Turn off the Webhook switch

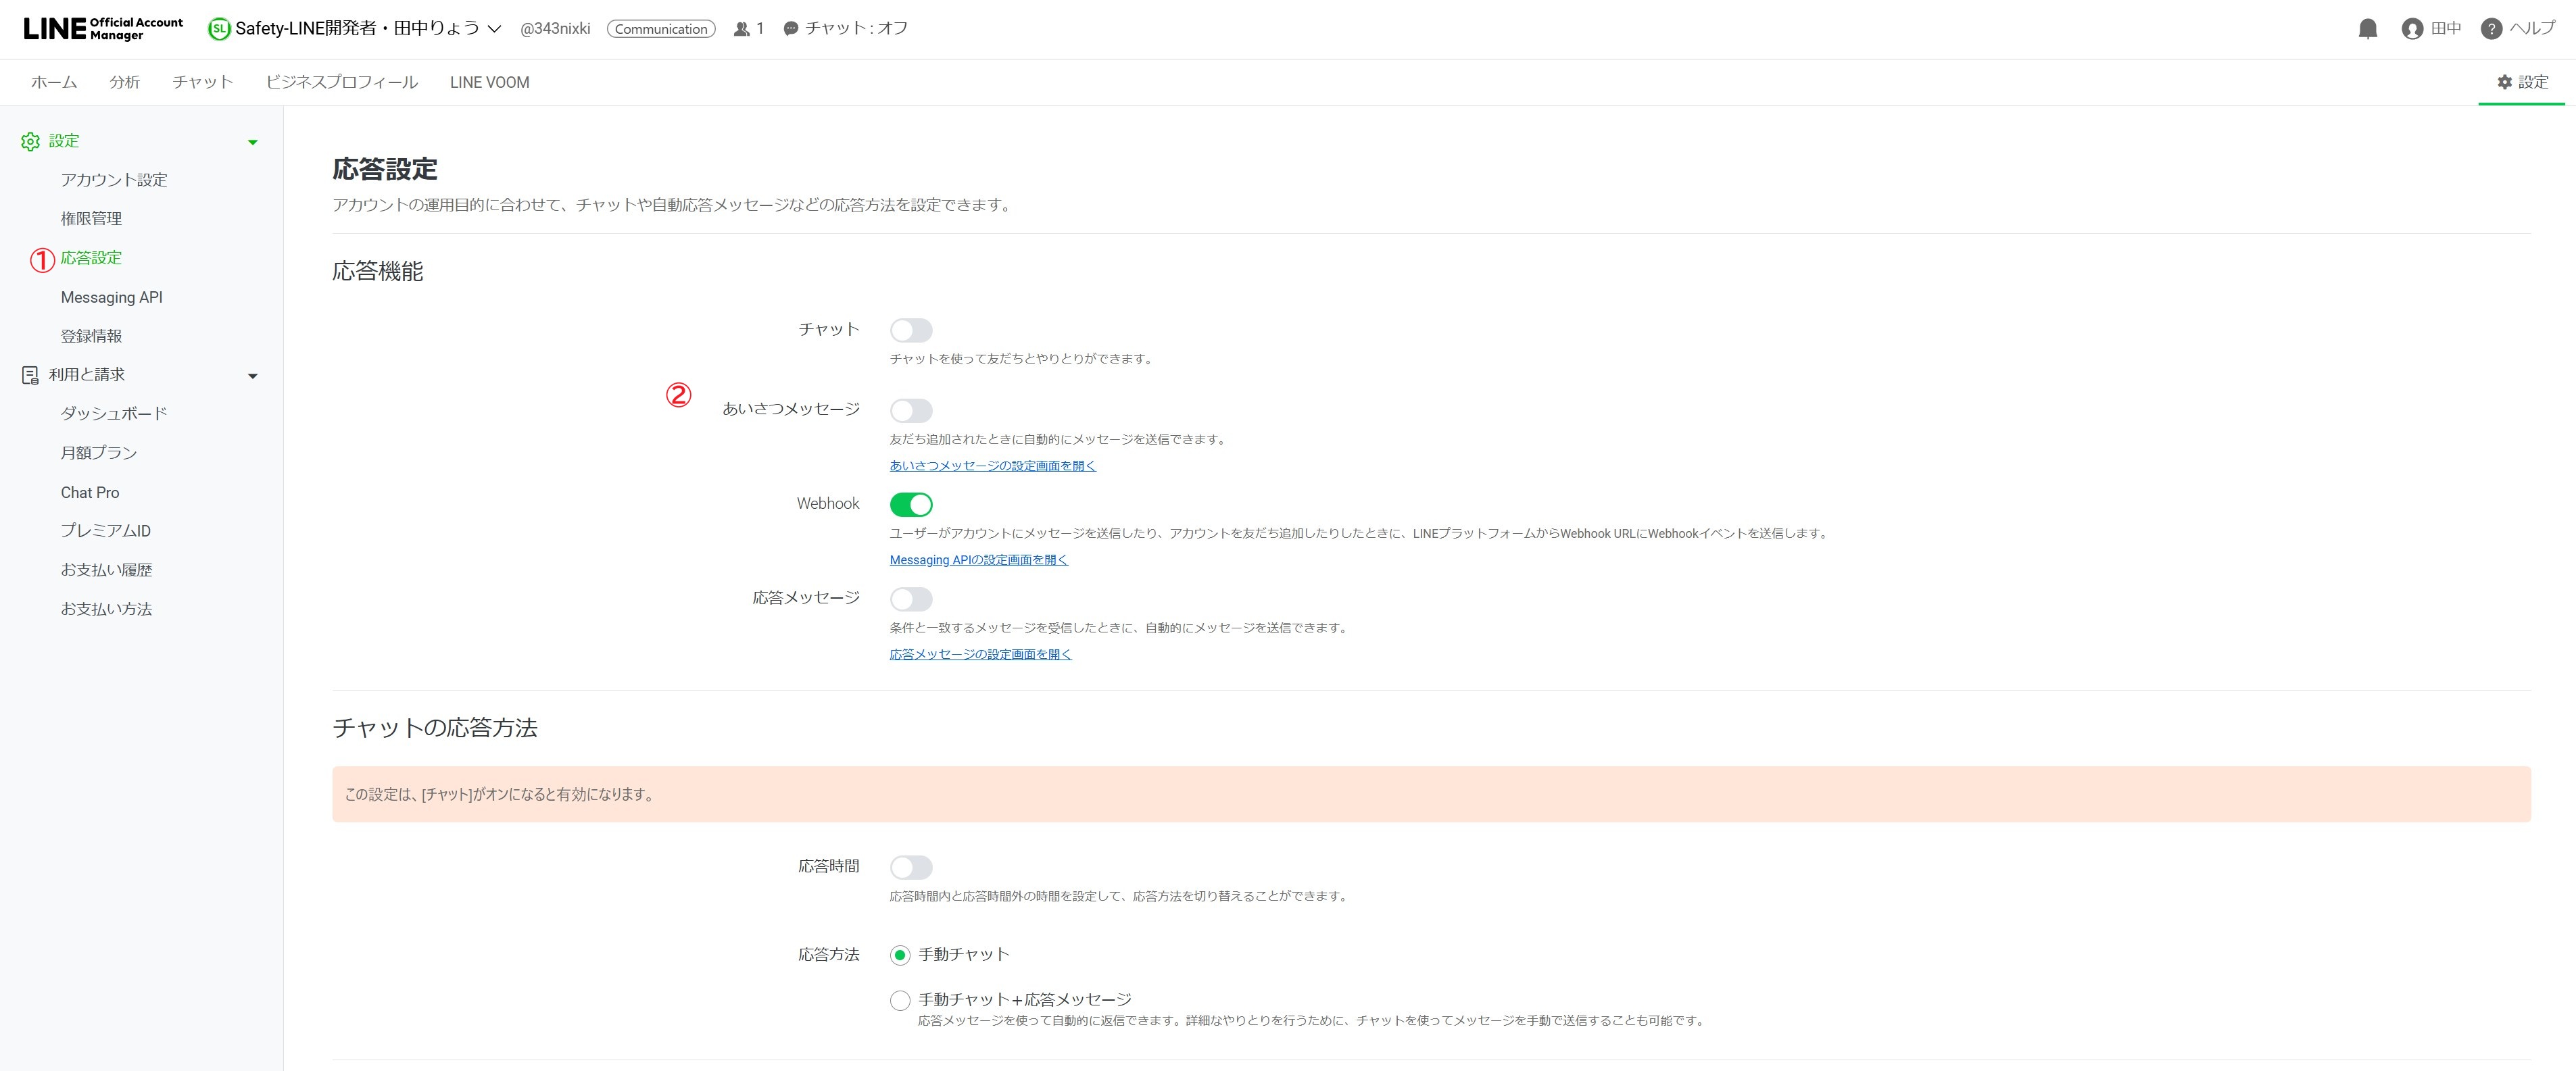coord(911,504)
